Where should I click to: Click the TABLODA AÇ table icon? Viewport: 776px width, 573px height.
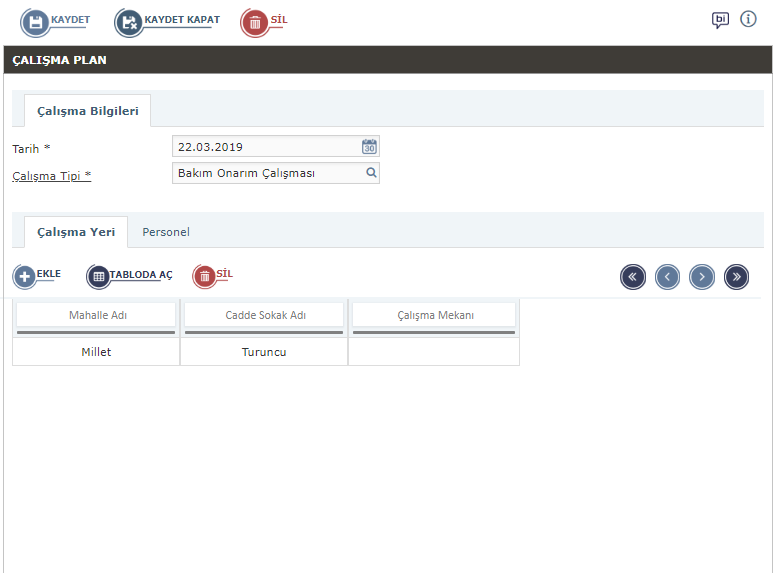coord(99,277)
